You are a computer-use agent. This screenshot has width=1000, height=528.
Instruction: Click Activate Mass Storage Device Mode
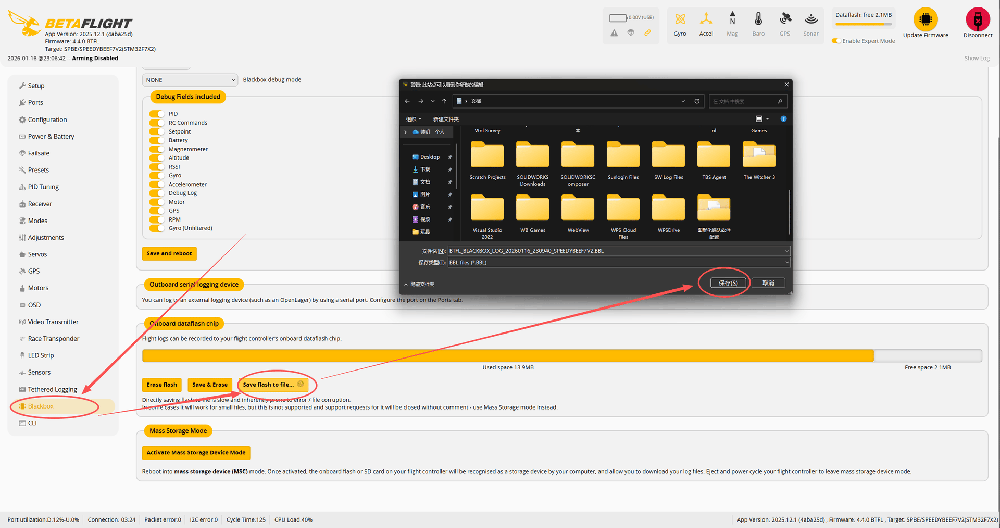196,453
